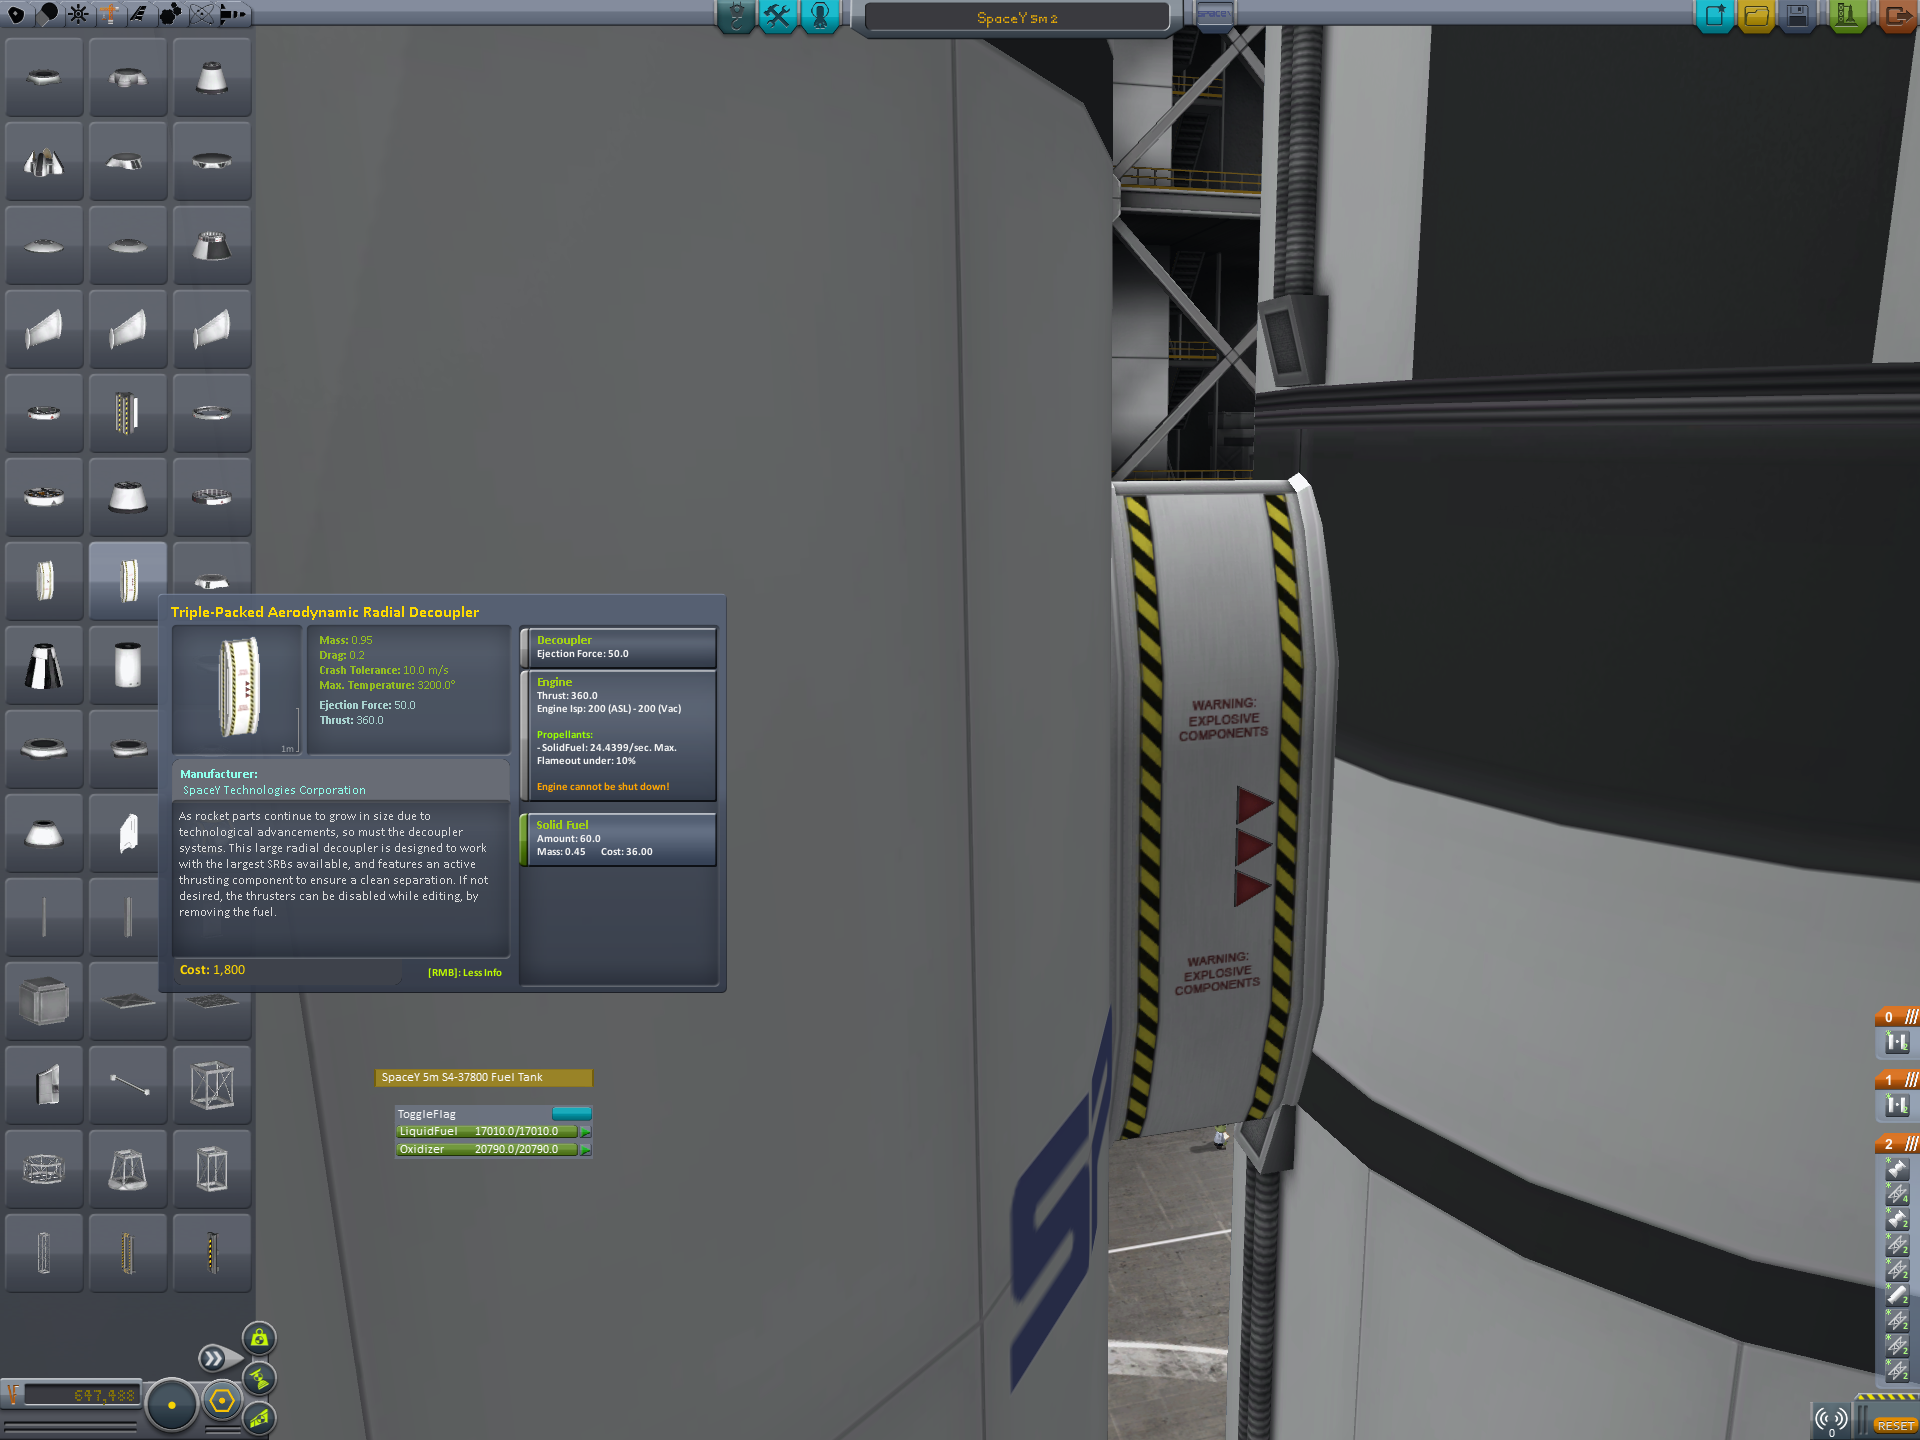Image resolution: width=1920 pixels, height=1440 pixels.
Task: Open the Utility category tab with gears icon
Action: tap(170, 14)
